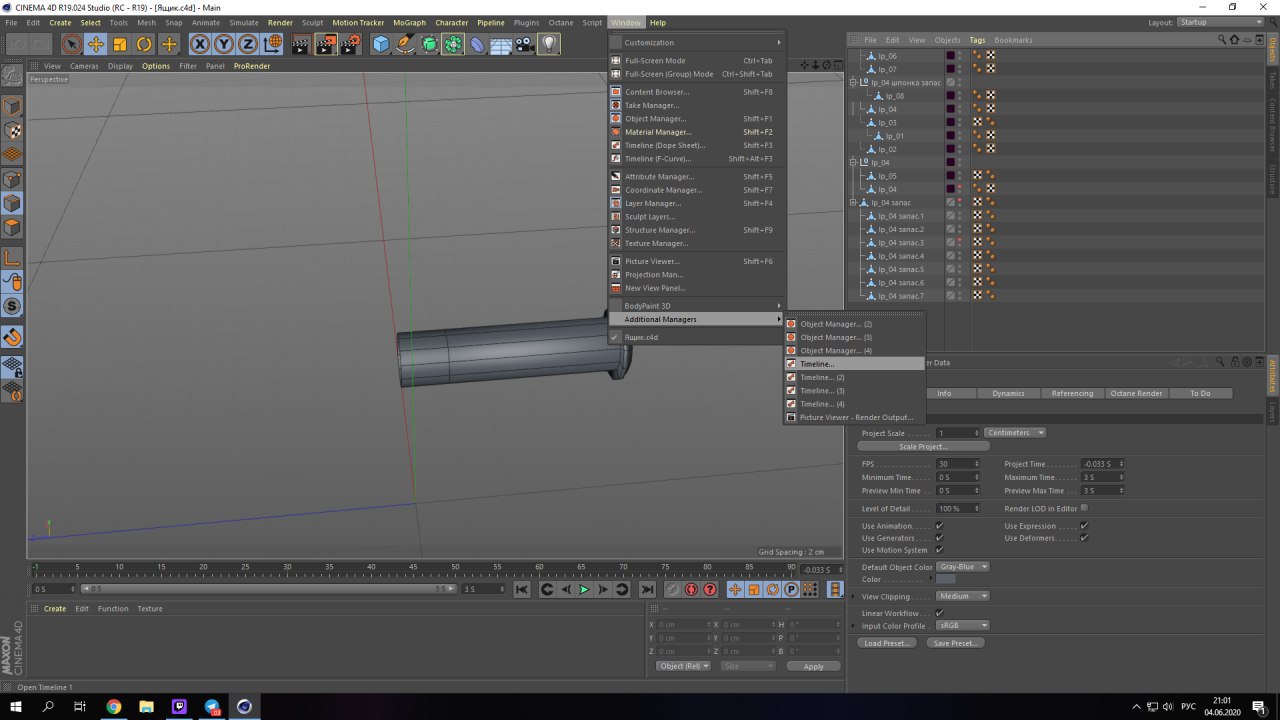This screenshot has height=720, width=1280.
Task: Open Input Color Profile sRGB dropdown
Action: point(963,626)
